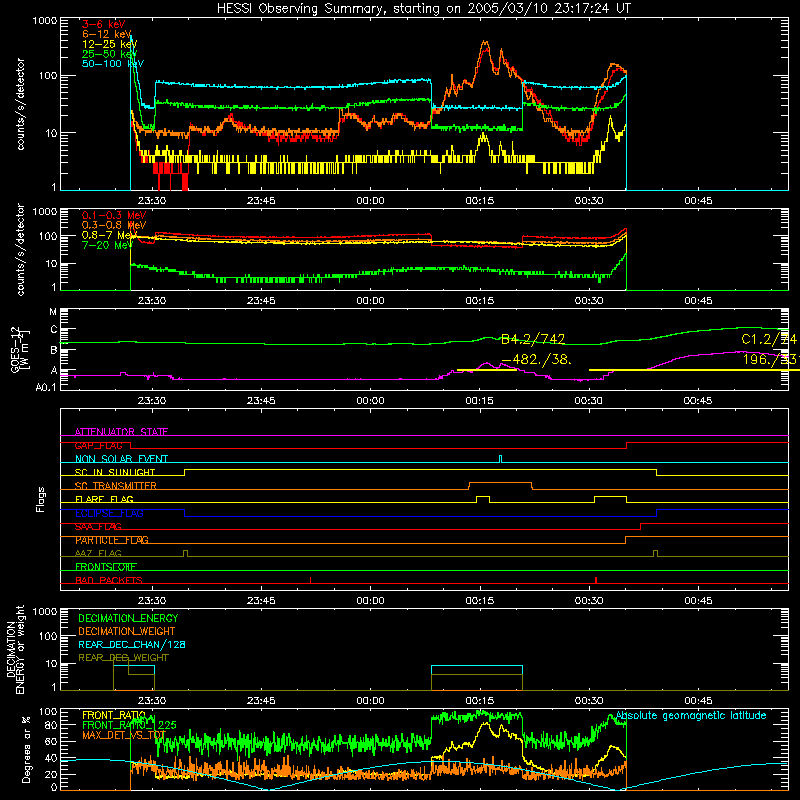Image resolution: width=800 pixels, height=800 pixels.
Task: Click the DECIMATION_ENERGY legend label
Action: pyautogui.click(x=128, y=618)
